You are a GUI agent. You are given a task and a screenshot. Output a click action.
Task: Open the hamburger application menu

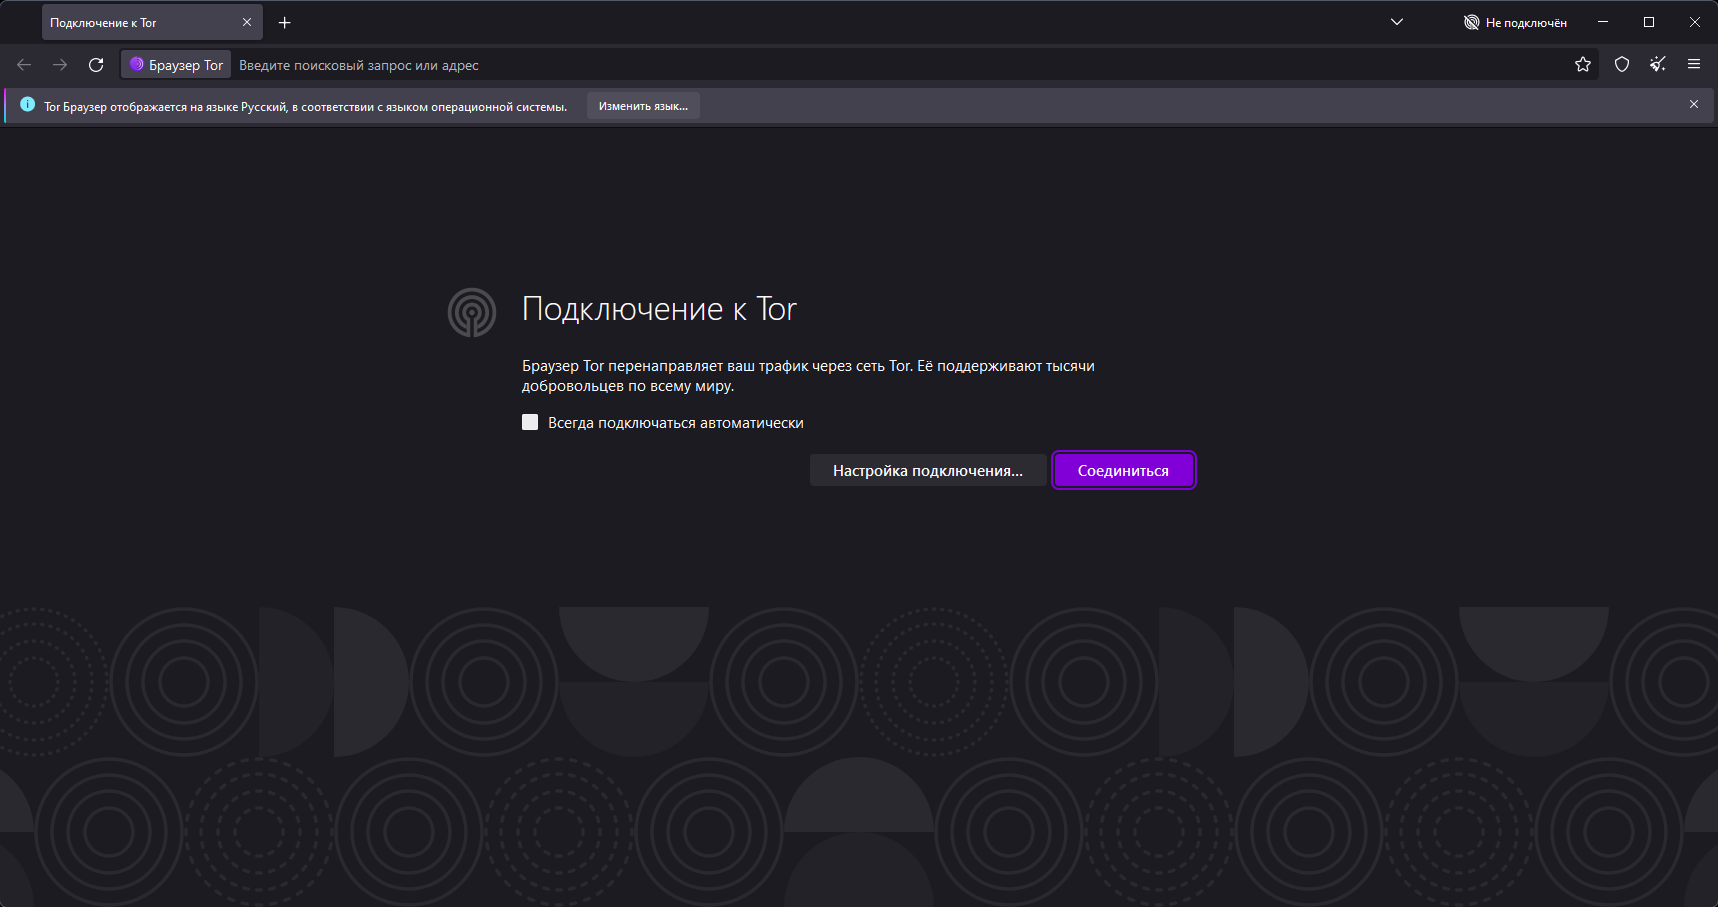[1694, 65]
